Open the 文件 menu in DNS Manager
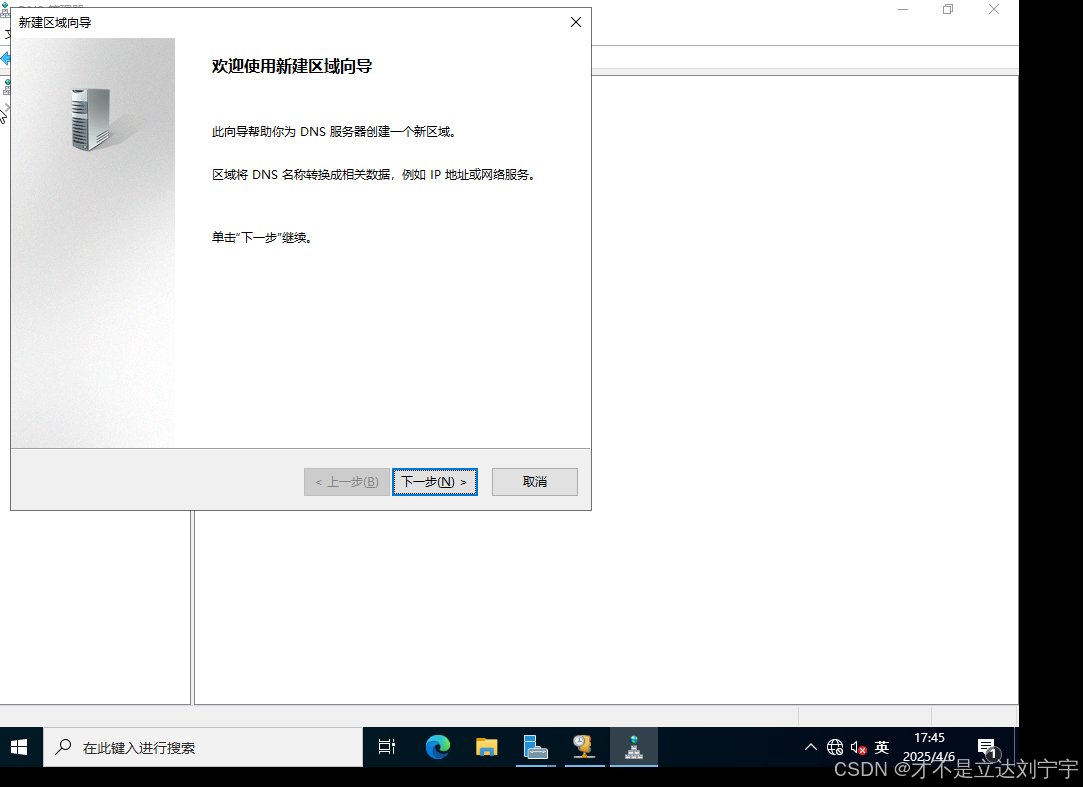Image resolution: width=1083 pixels, height=787 pixels. pos(7,32)
